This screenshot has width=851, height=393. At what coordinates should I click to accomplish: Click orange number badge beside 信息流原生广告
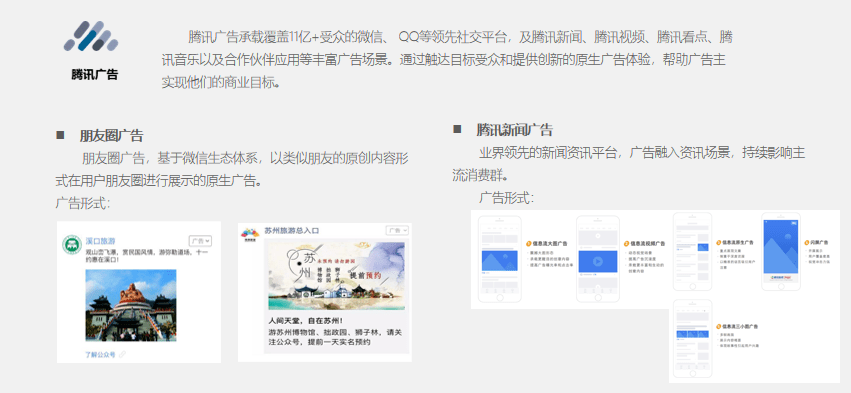pos(719,242)
